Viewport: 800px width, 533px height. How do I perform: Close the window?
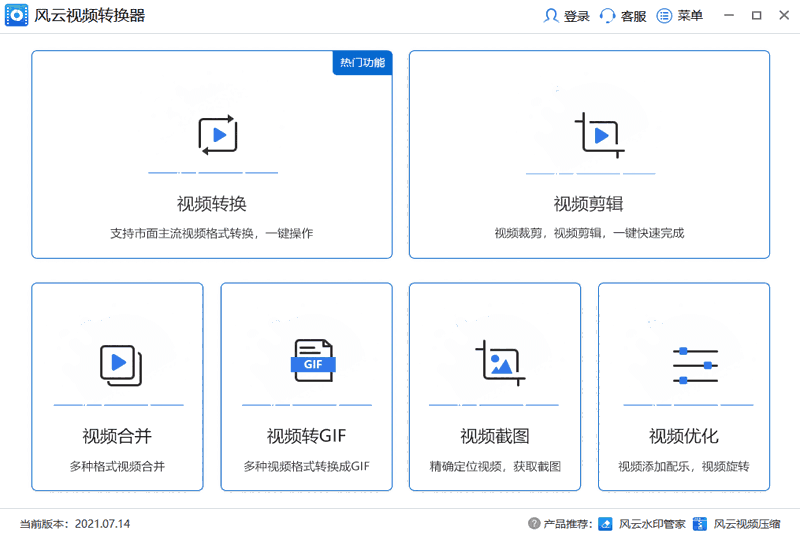784,16
